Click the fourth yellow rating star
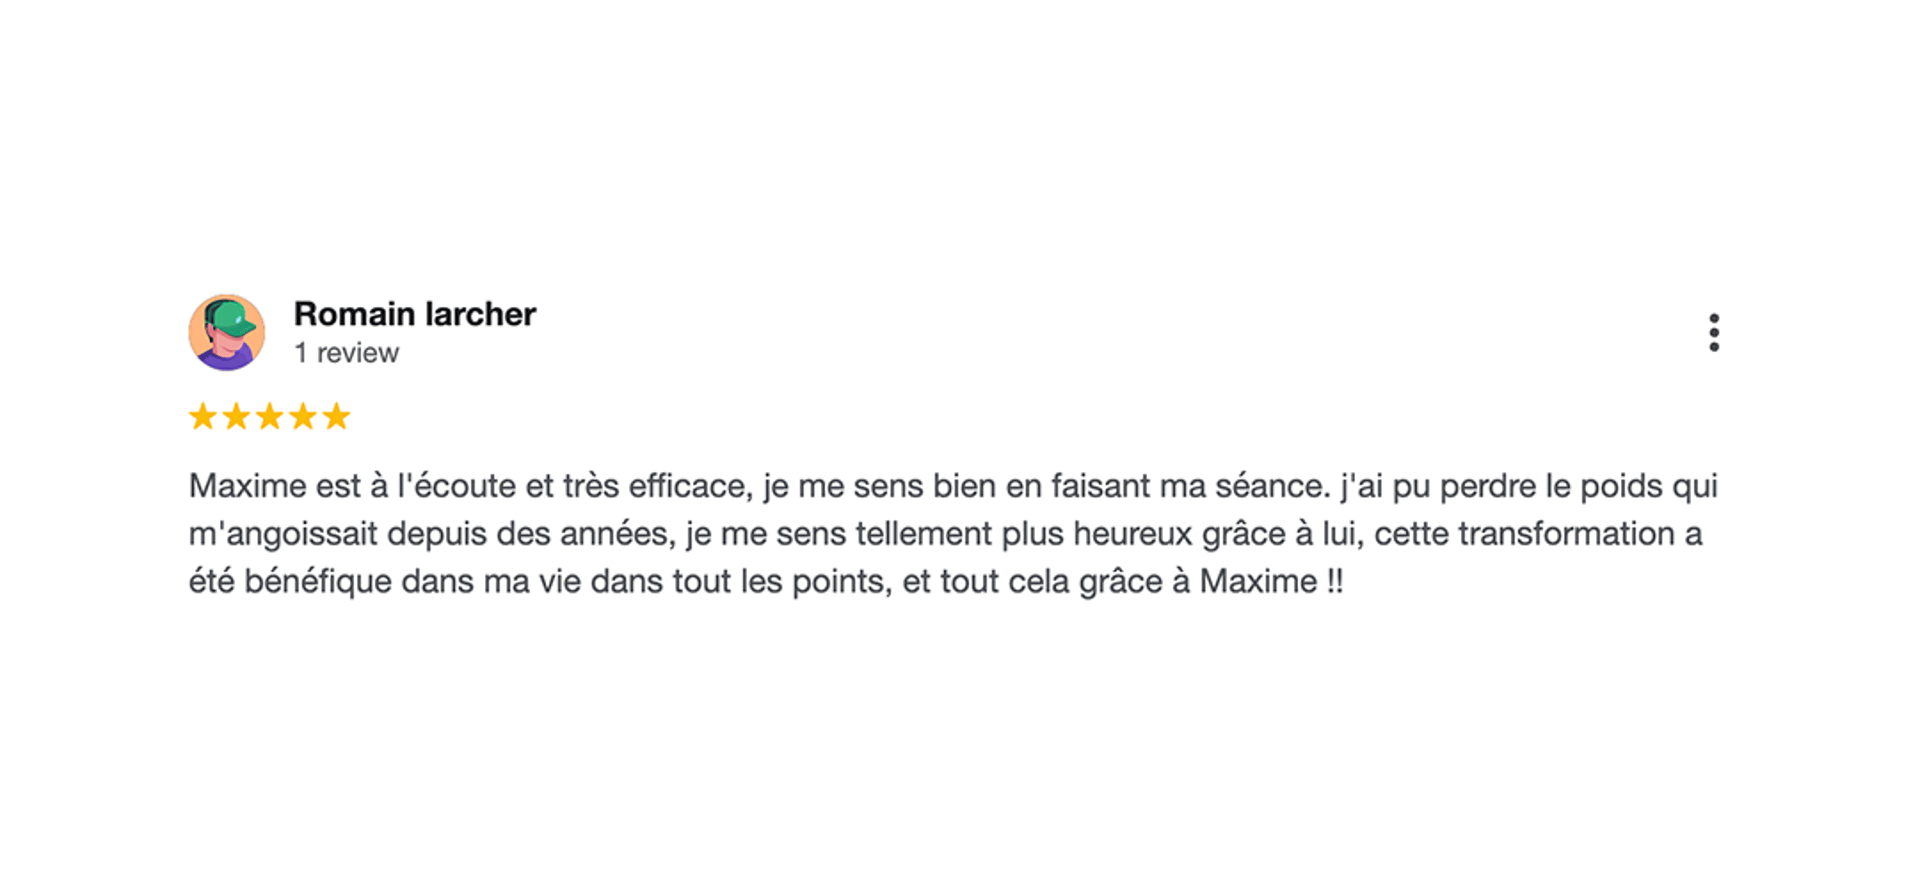The width and height of the screenshot is (1920, 888). [x=303, y=416]
